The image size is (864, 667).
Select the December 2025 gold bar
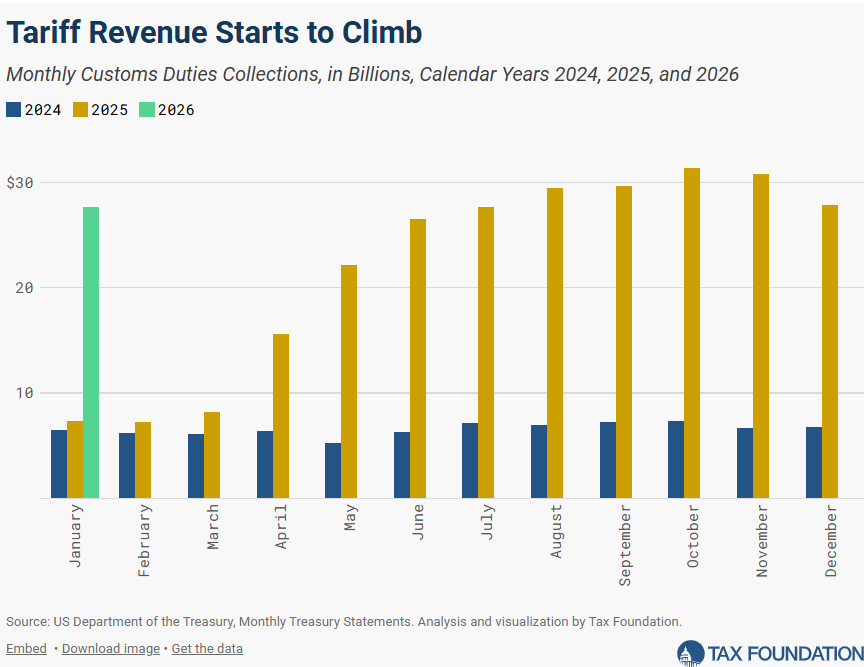coord(829,351)
